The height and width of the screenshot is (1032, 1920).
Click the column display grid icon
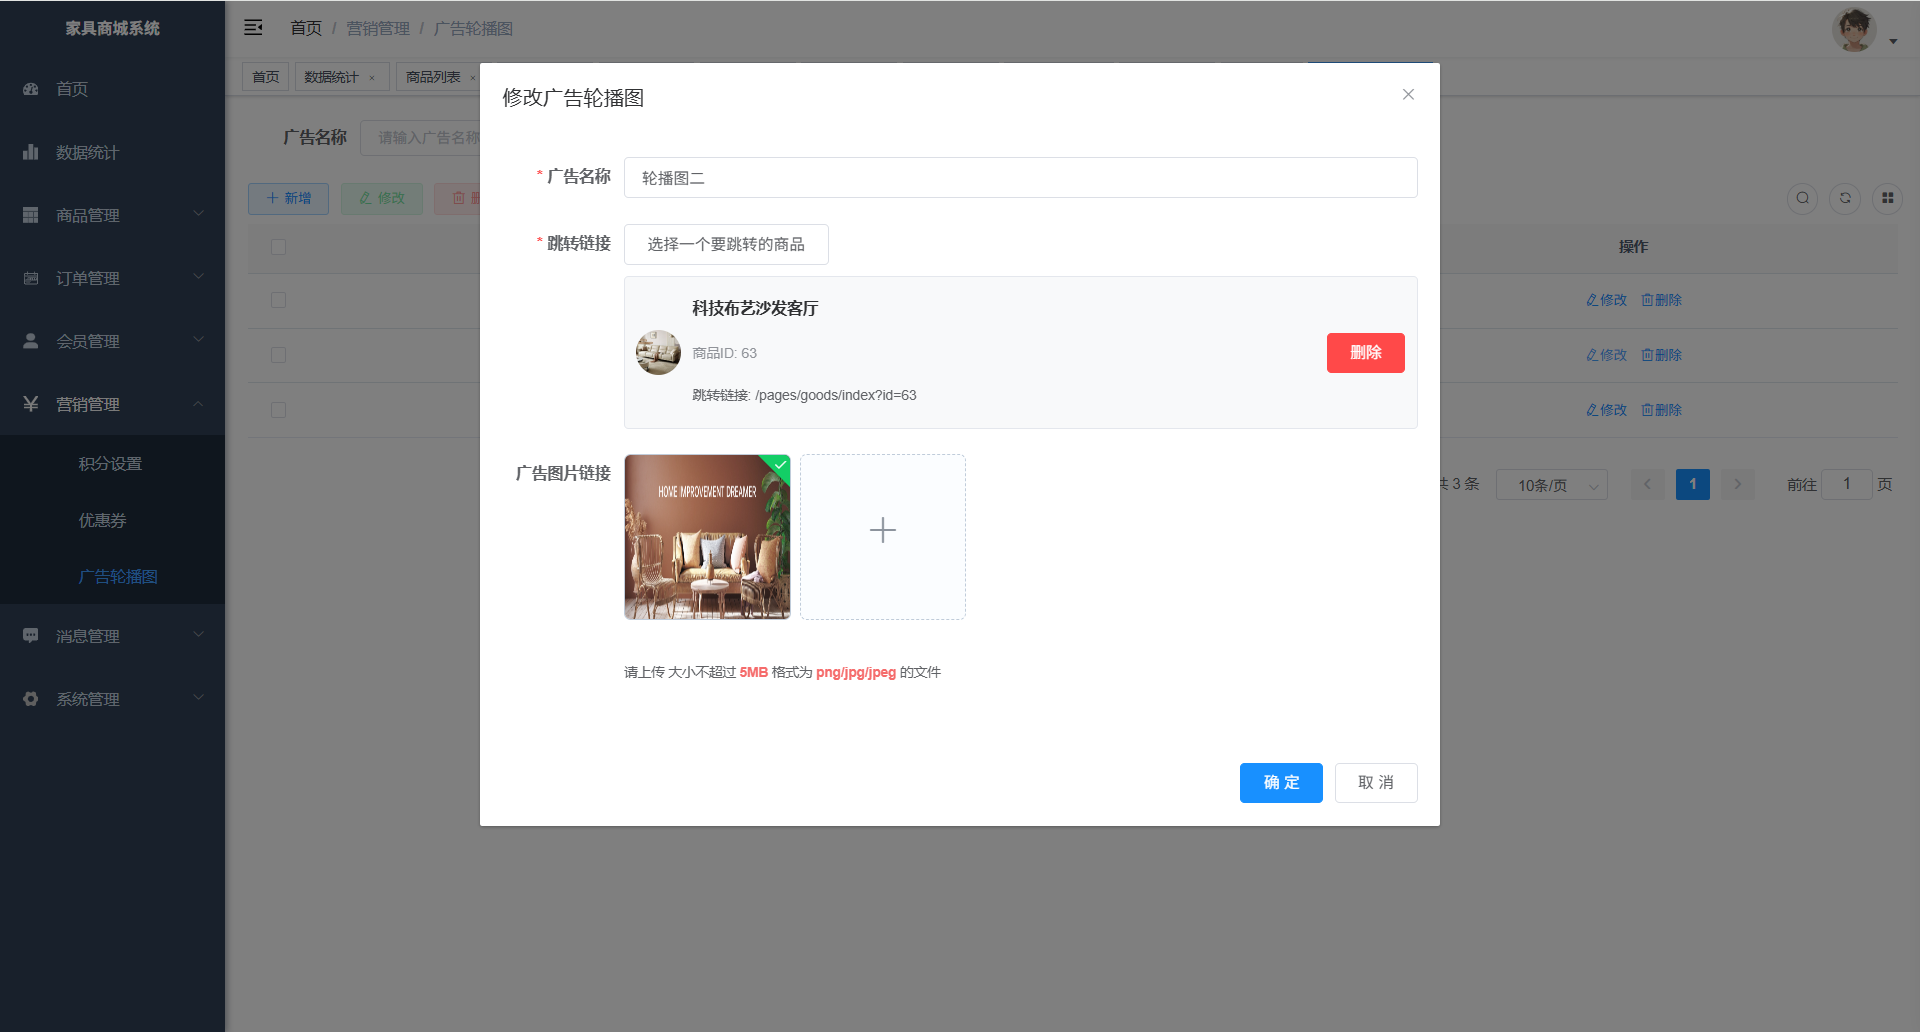point(1887,198)
